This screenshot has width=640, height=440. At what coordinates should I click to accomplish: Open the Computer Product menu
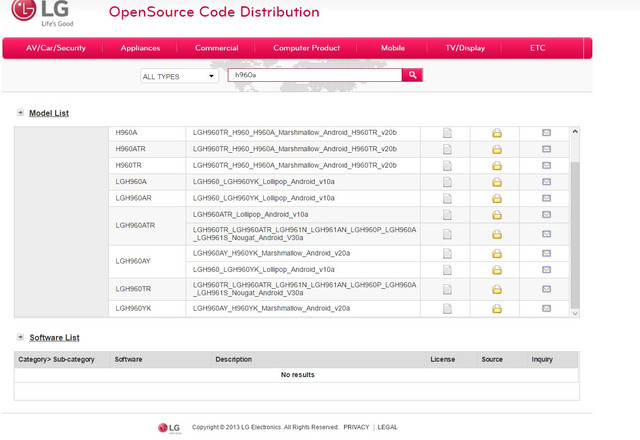[307, 48]
